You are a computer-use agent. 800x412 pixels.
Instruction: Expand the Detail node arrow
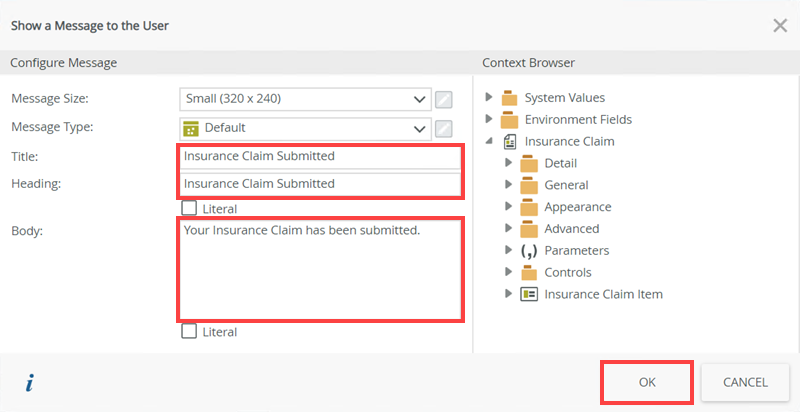(x=508, y=163)
